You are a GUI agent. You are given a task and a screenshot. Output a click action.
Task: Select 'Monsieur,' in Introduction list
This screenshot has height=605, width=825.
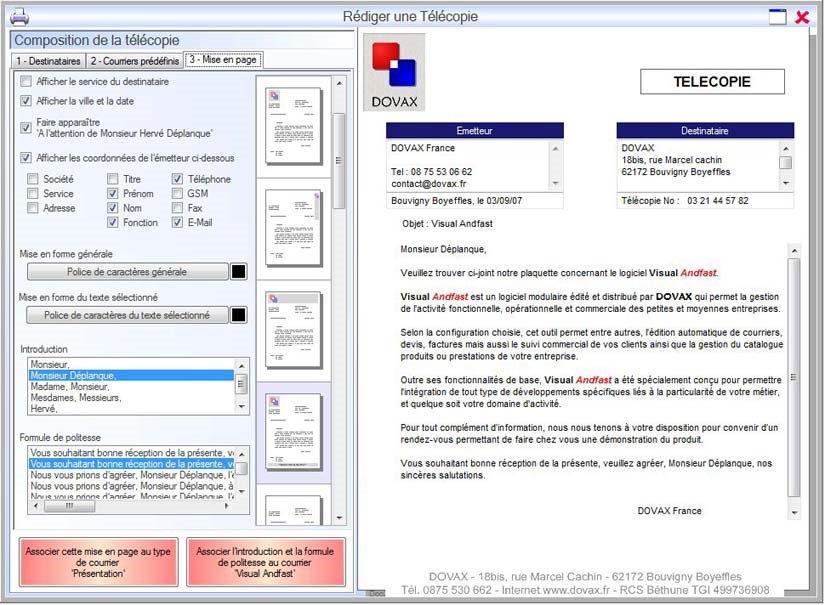(130, 364)
